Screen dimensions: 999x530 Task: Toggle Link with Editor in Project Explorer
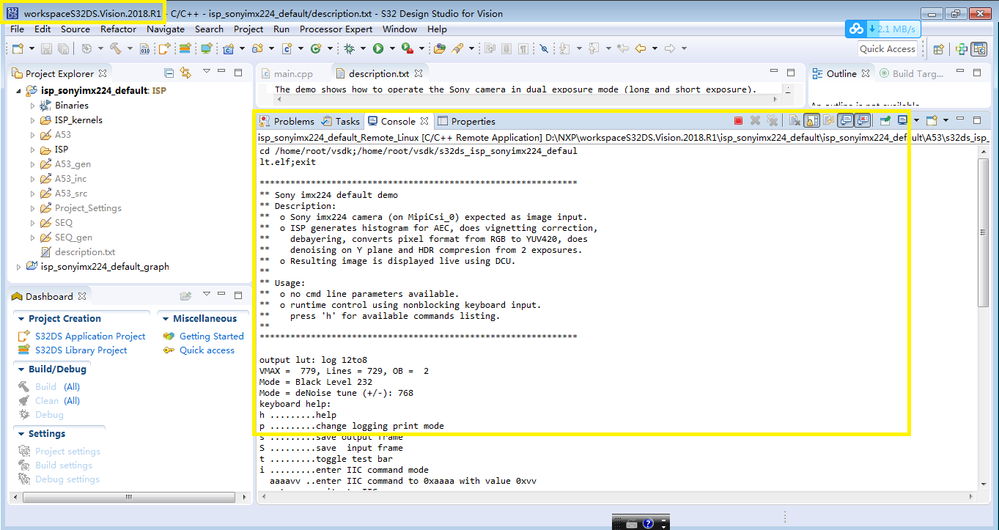(x=185, y=73)
